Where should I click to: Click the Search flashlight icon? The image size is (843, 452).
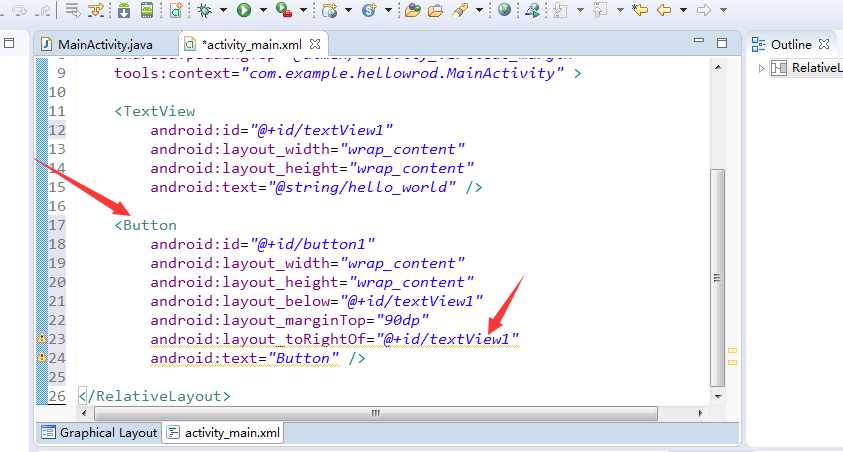[x=460, y=10]
